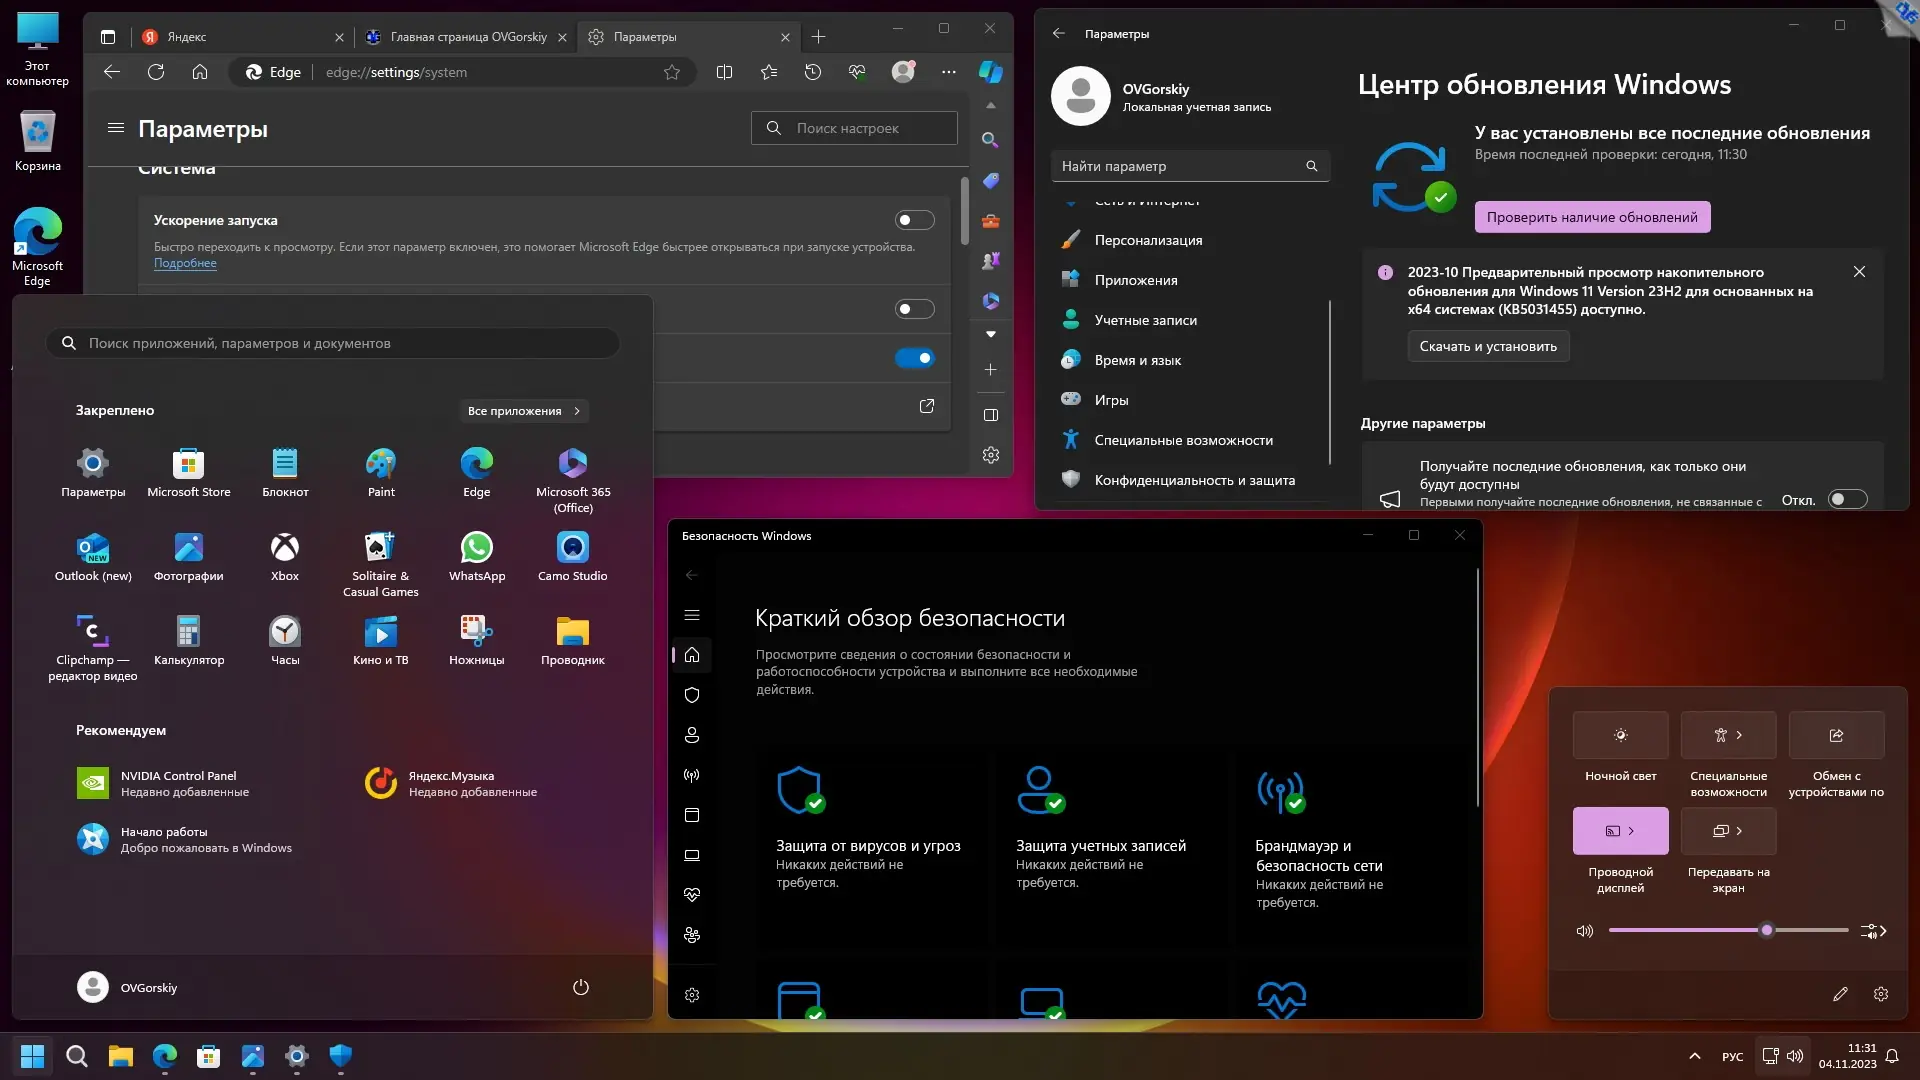The width and height of the screenshot is (1920, 1080).
Task: Launch Camo Studio pinned app
Action: pos(572,548)
